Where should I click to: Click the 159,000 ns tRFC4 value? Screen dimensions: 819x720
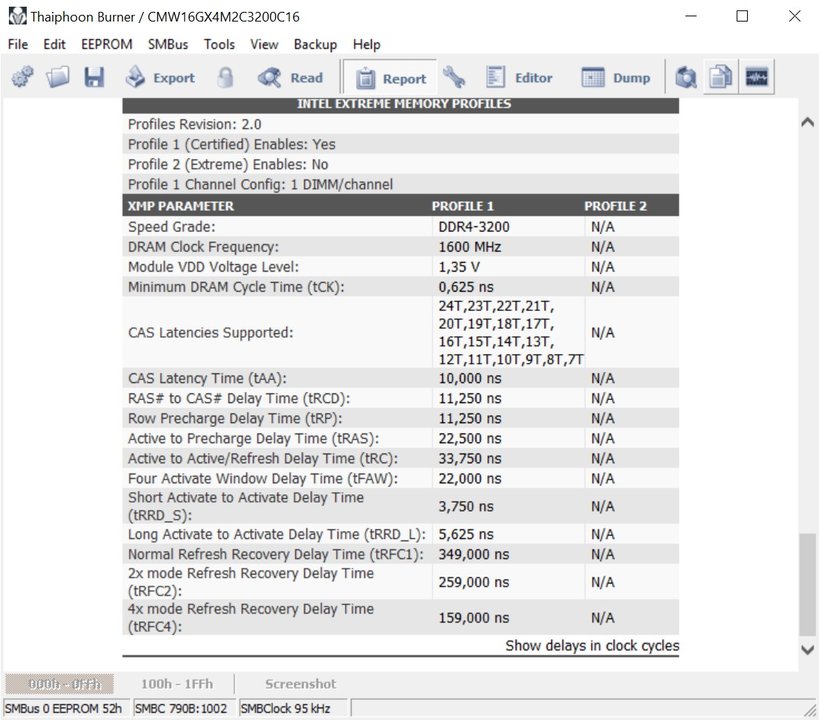point(473,618)
